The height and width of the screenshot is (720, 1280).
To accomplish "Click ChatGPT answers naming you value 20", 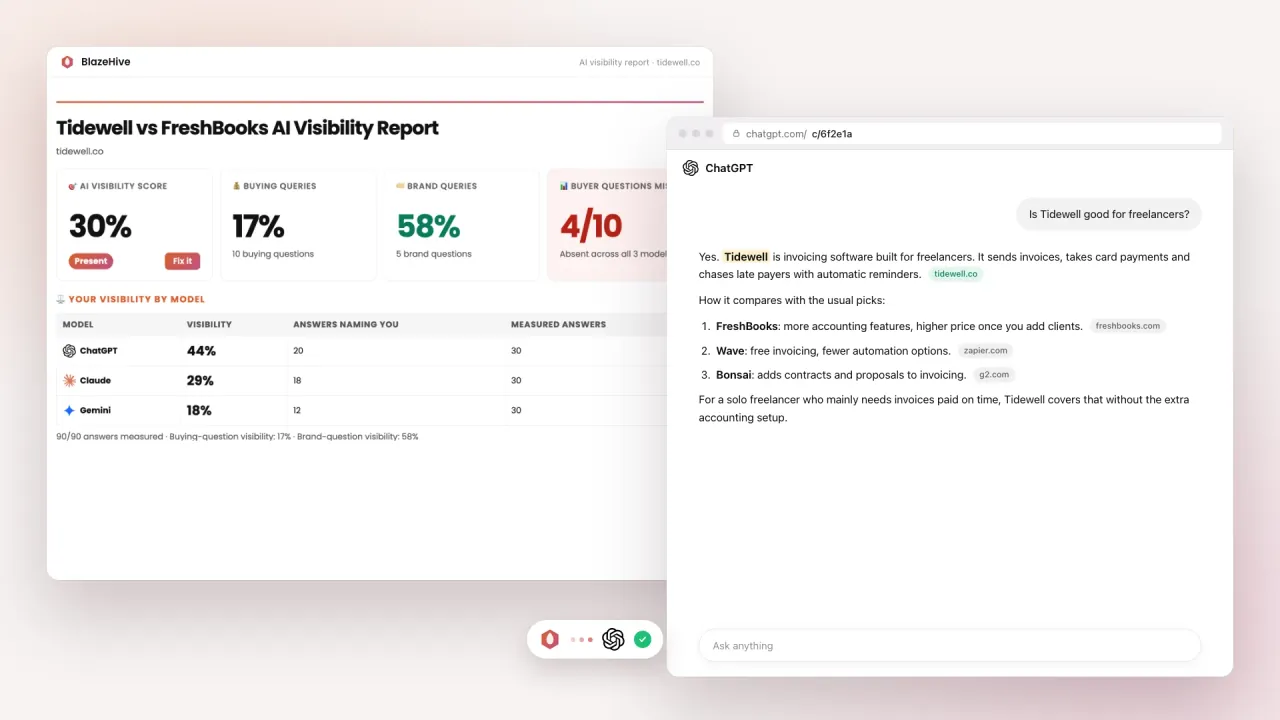I will tap(298, 351).
